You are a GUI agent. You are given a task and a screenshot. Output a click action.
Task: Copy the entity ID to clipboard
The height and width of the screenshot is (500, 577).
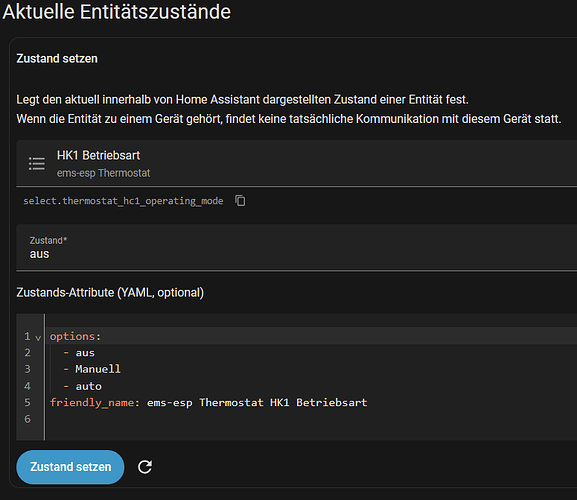coord(240,201)
